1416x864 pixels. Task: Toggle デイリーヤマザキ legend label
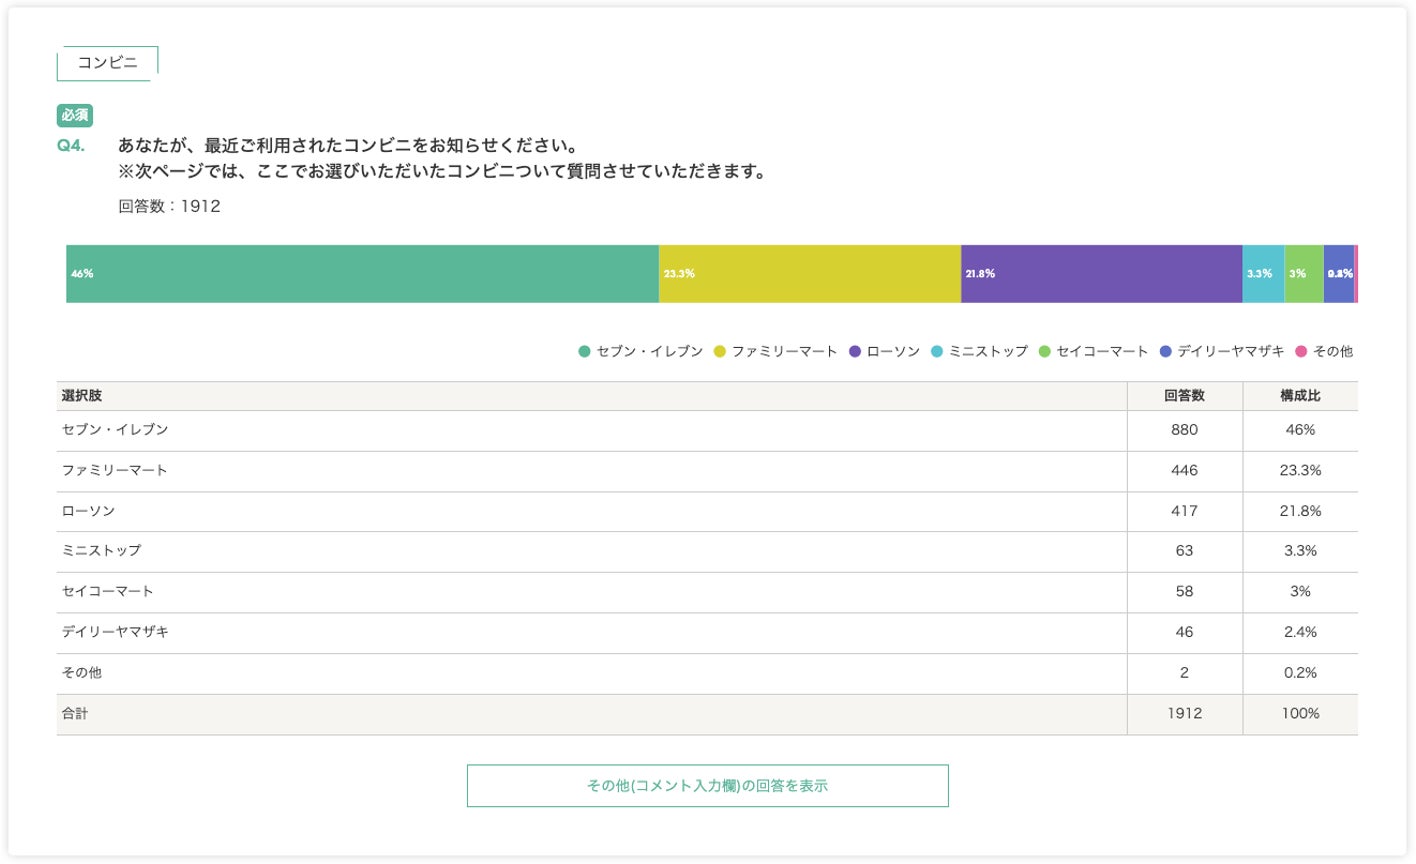pos(1231,351)
